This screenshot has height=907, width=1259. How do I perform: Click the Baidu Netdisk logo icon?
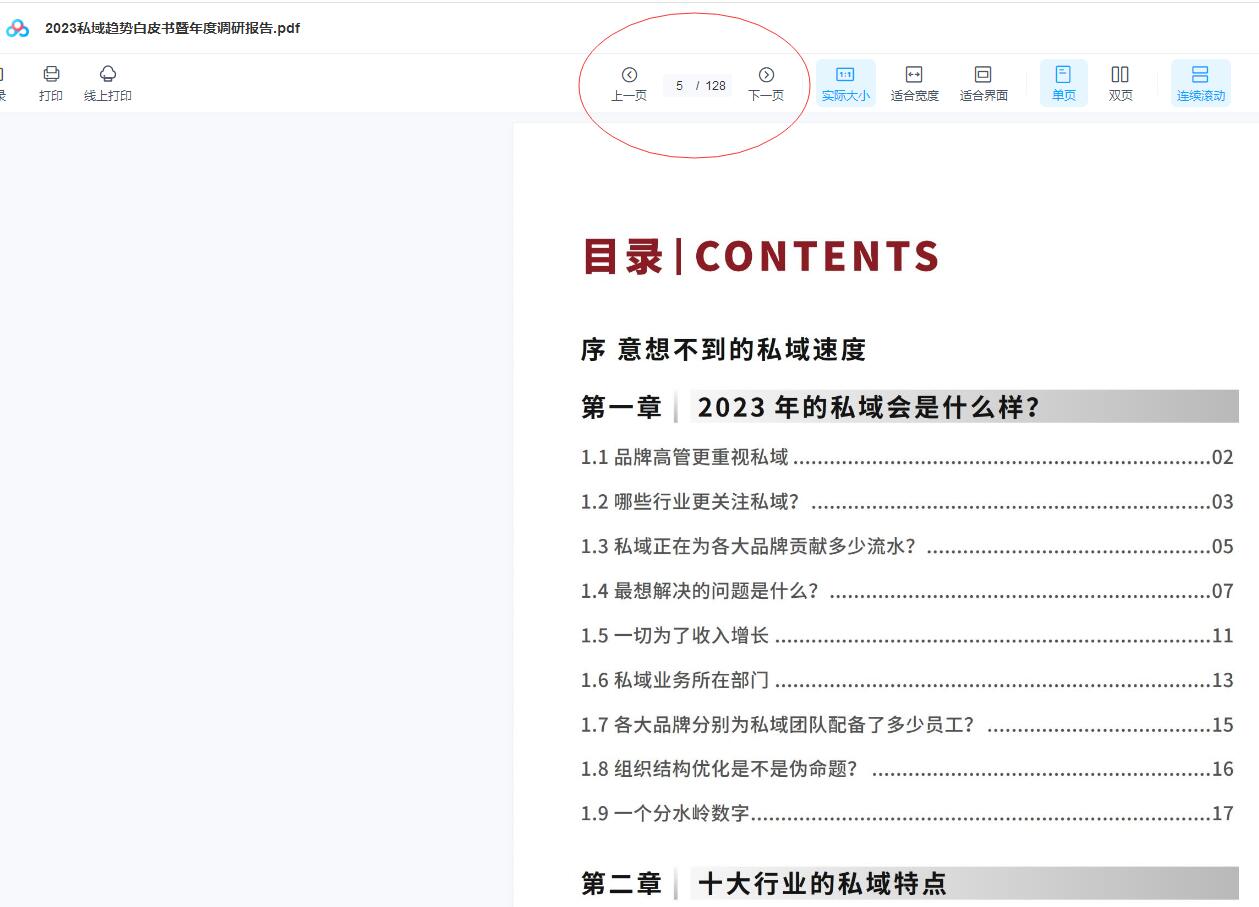[x=17, y=29]
